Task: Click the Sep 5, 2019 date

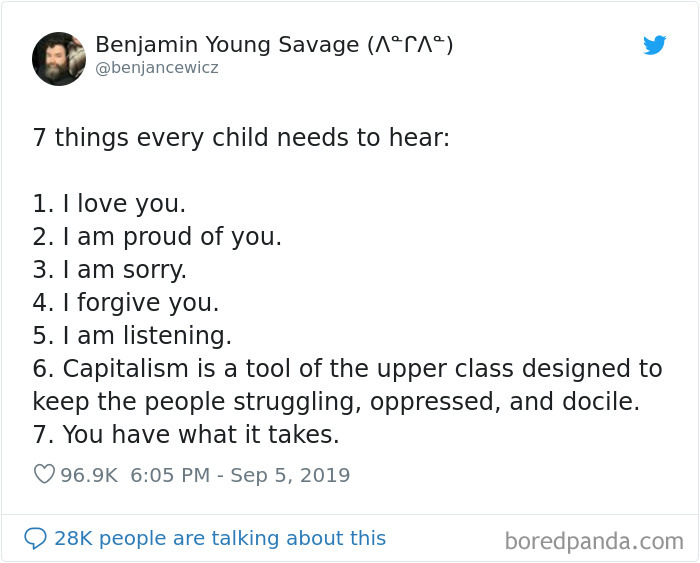Action: pyautogui.click(x=290, y=475)
